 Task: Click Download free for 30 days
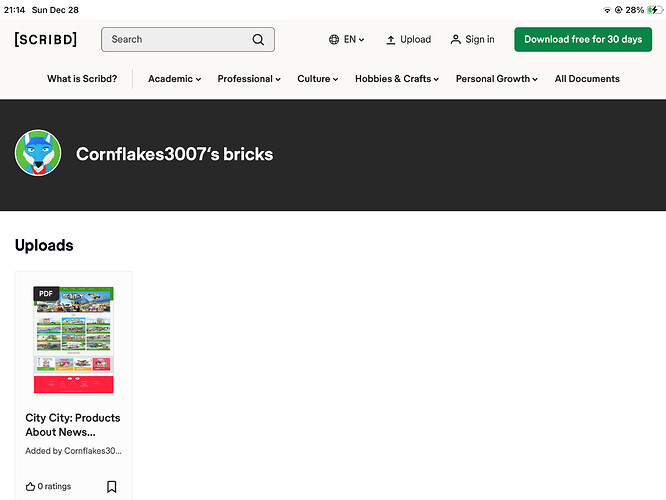pos(582,40)
